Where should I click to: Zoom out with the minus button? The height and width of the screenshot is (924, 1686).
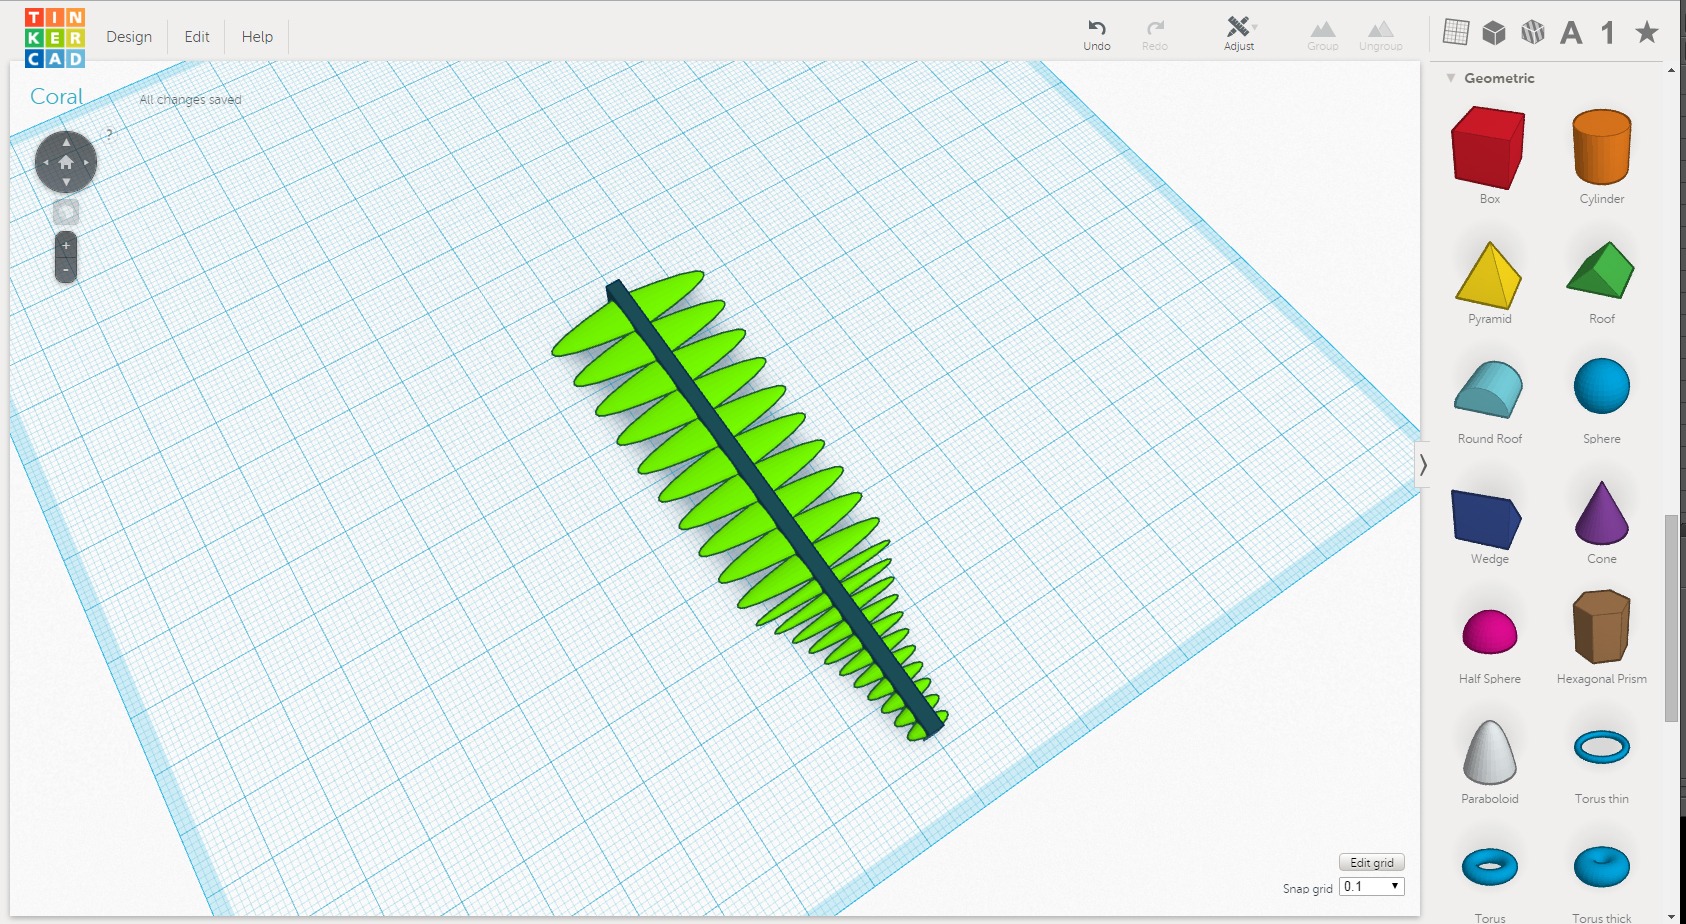click(66, 270)
